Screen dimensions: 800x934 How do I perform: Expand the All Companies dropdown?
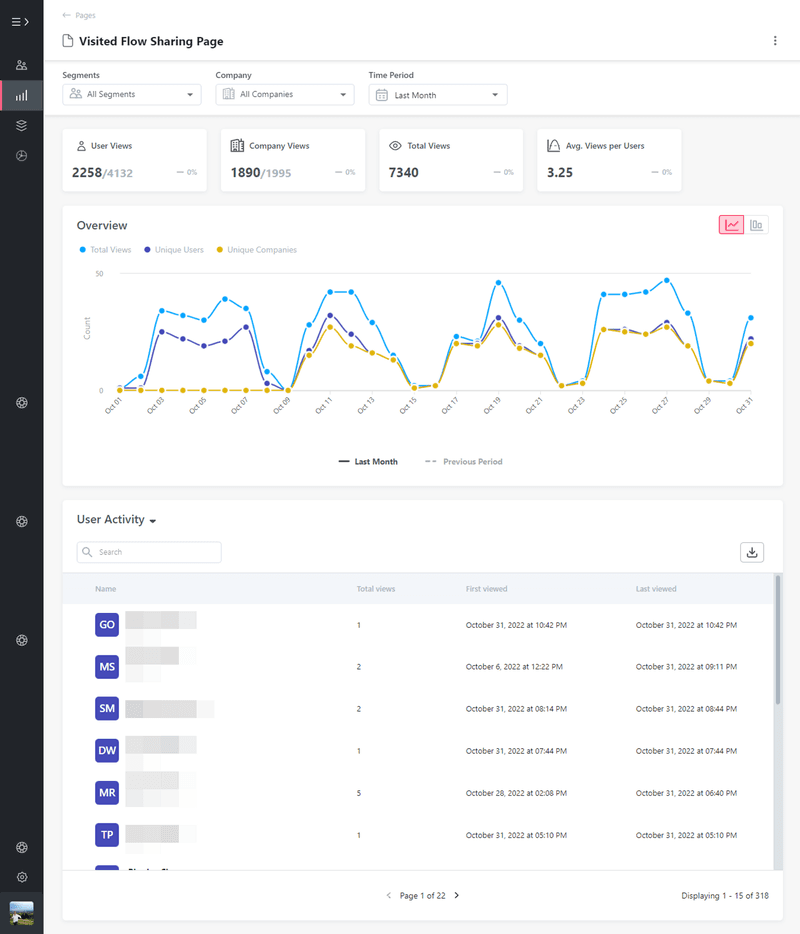click(x=284, y=94)
